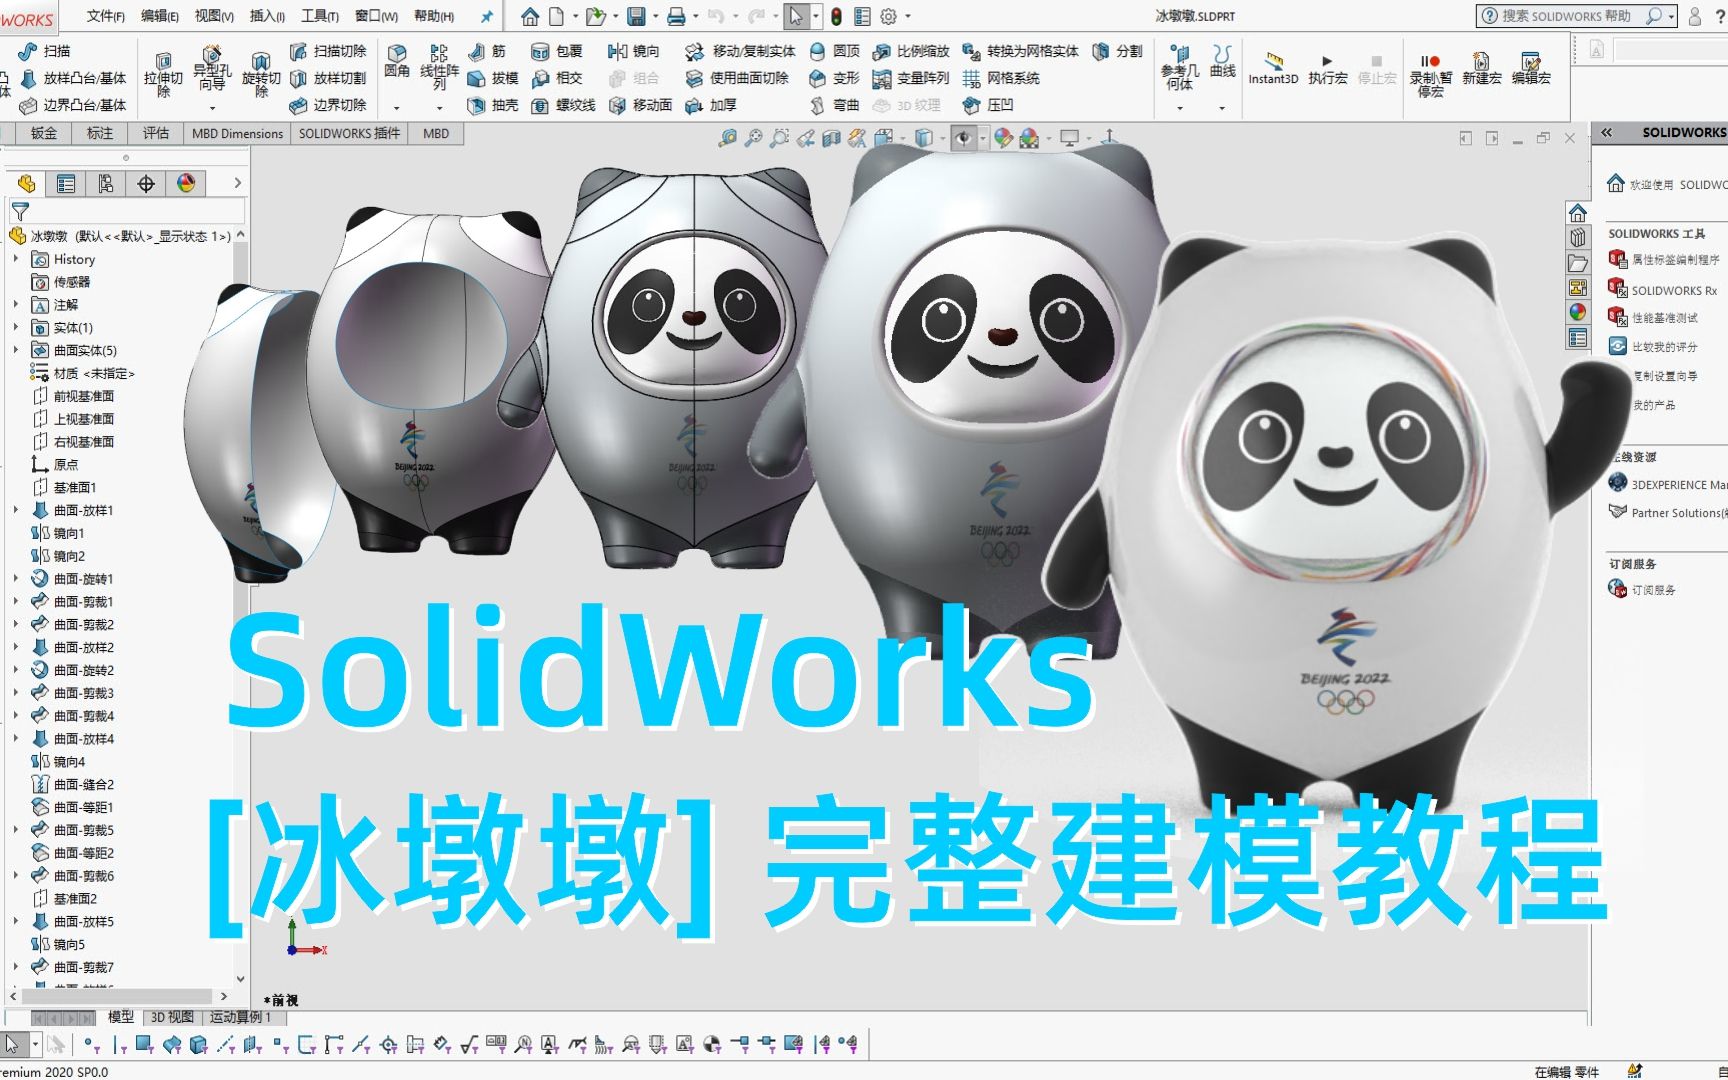This screenshot has height=1080, width=1728.
Task: Open 订阅服务 in the task pane
Action: coord(1651,589)
